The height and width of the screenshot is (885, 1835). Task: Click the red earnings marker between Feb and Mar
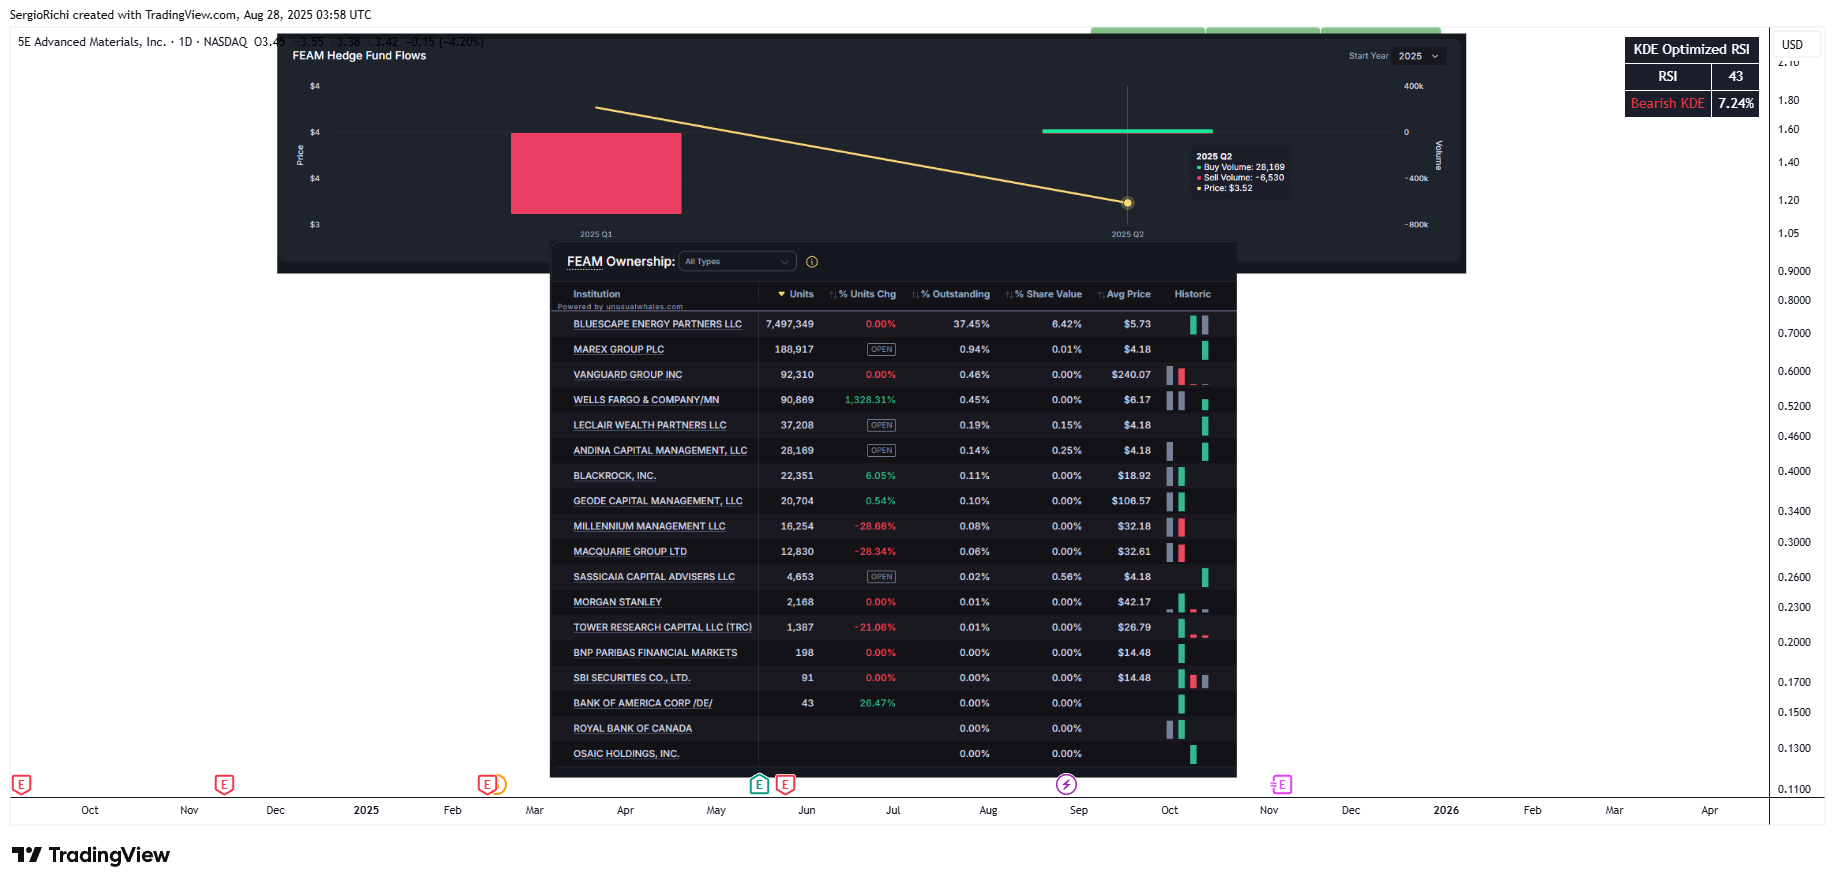(487, 785)
